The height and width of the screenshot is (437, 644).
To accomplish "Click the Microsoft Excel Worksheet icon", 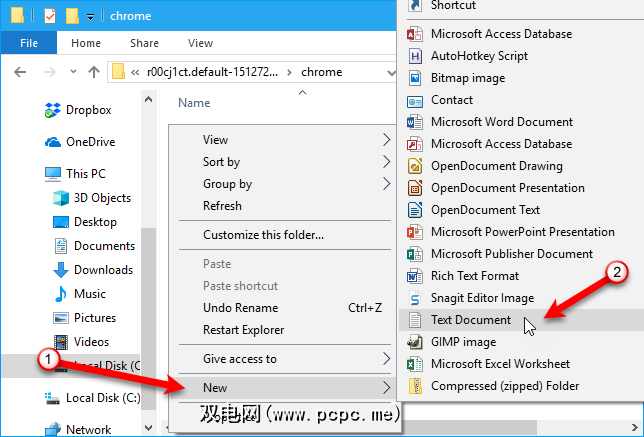I will click(x=416, y=364).
